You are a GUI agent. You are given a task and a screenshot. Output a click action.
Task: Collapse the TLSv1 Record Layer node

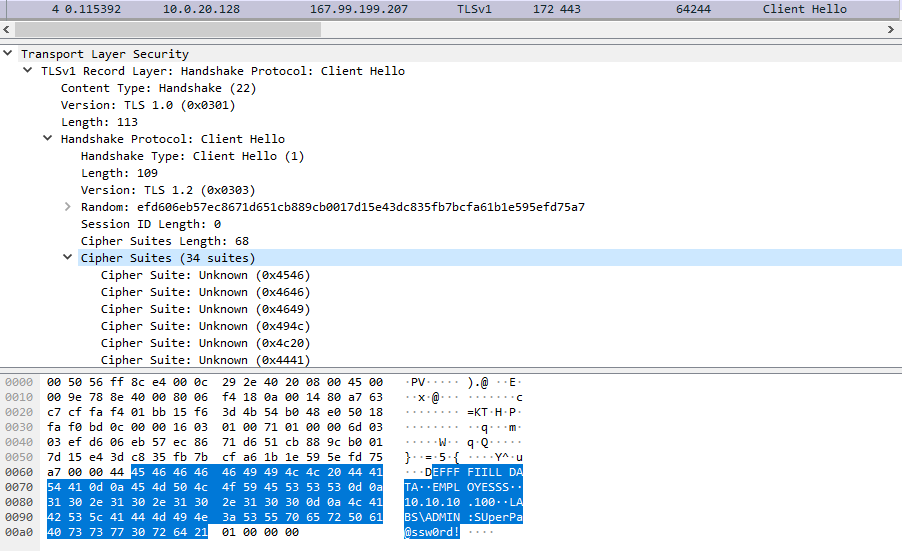(x=28, y=71)
